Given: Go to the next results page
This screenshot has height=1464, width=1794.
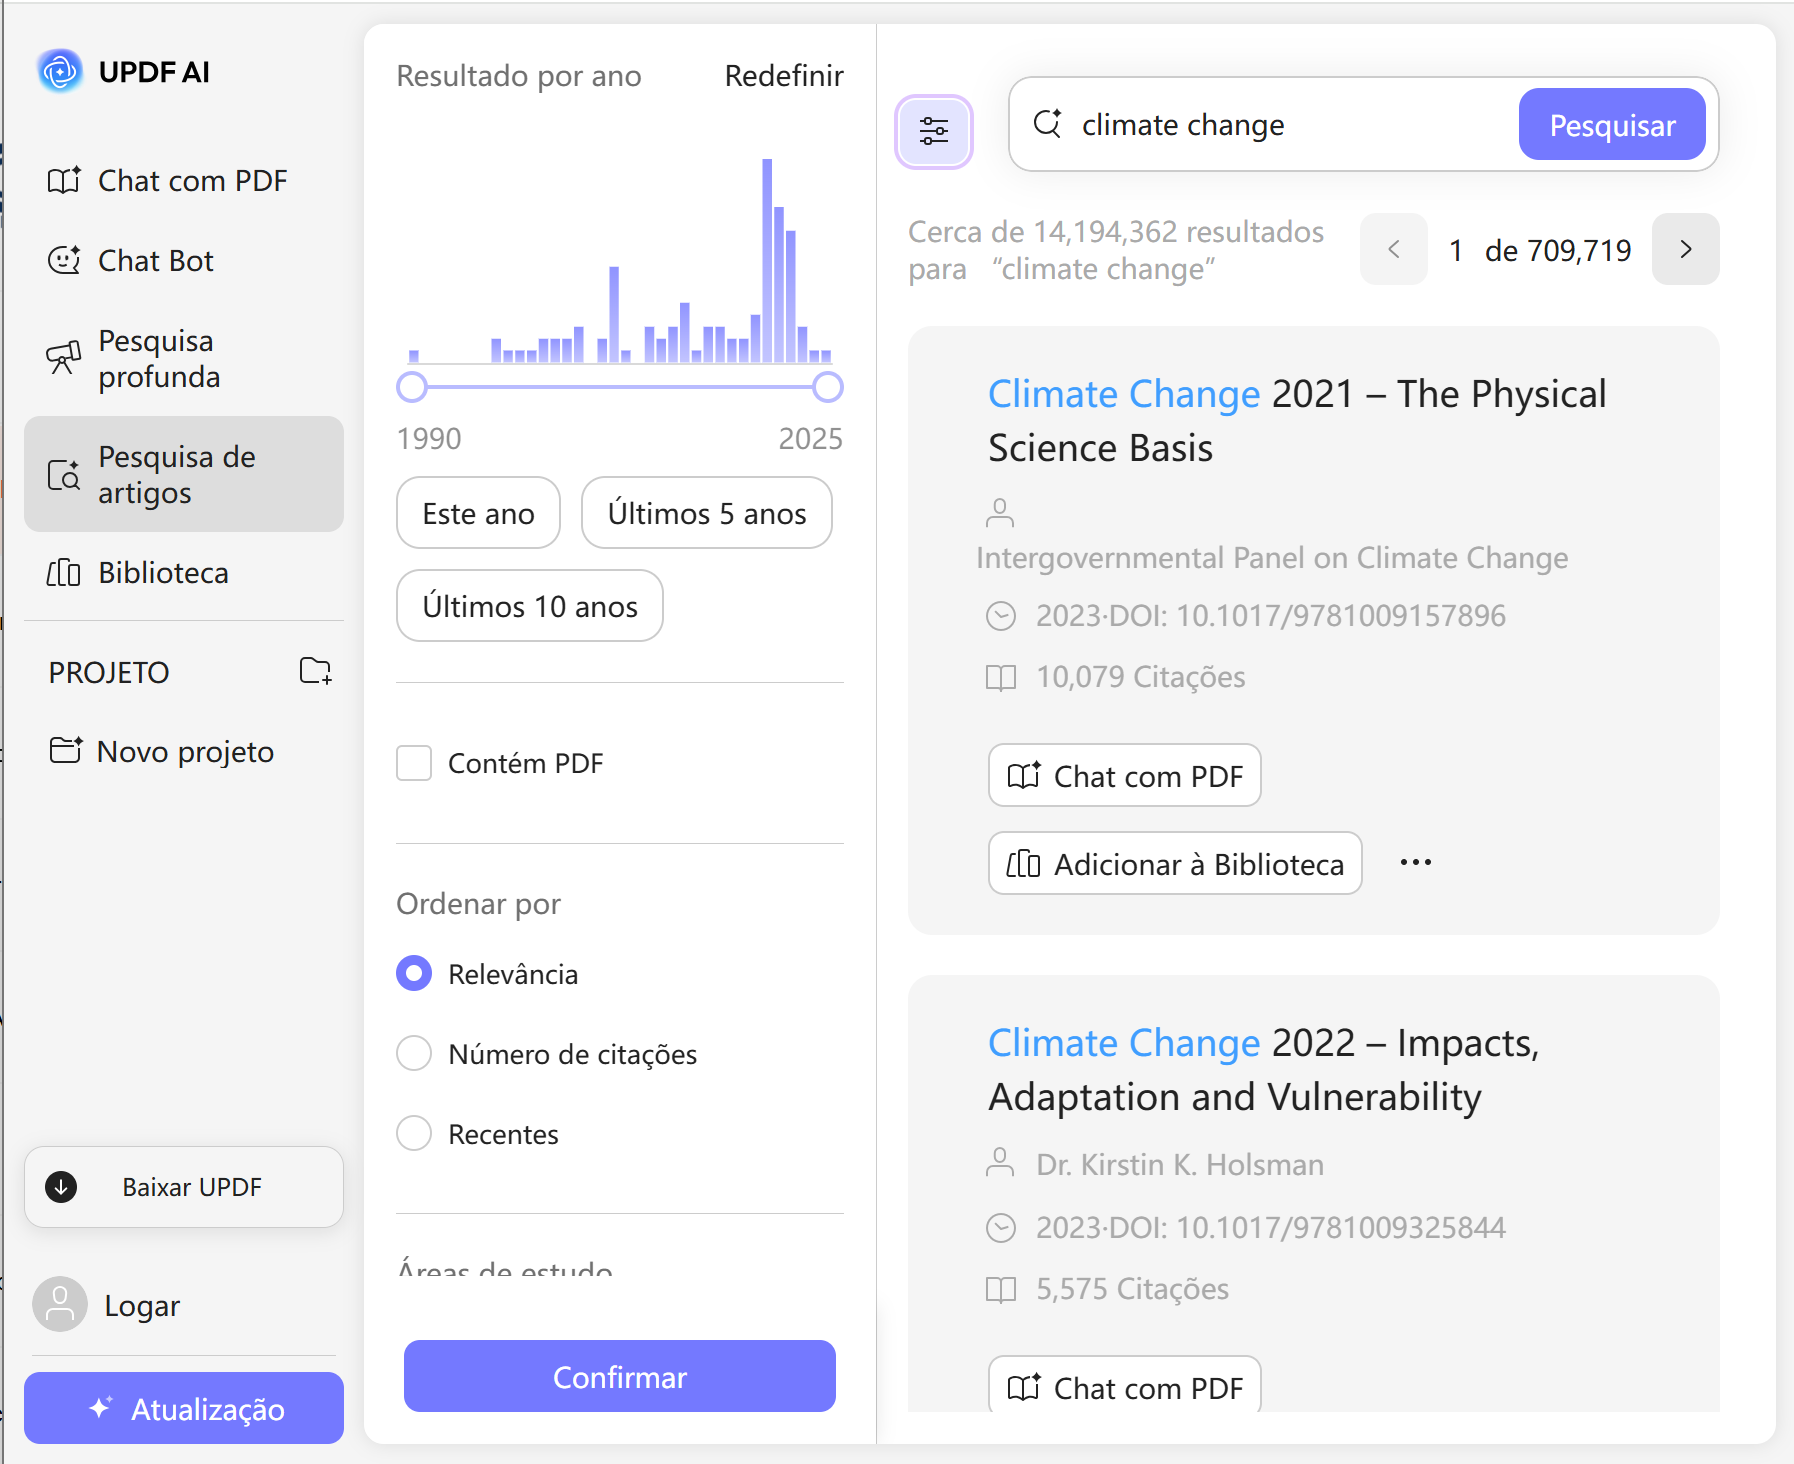Looking at the screenshot, I should tap(1685, 249).
